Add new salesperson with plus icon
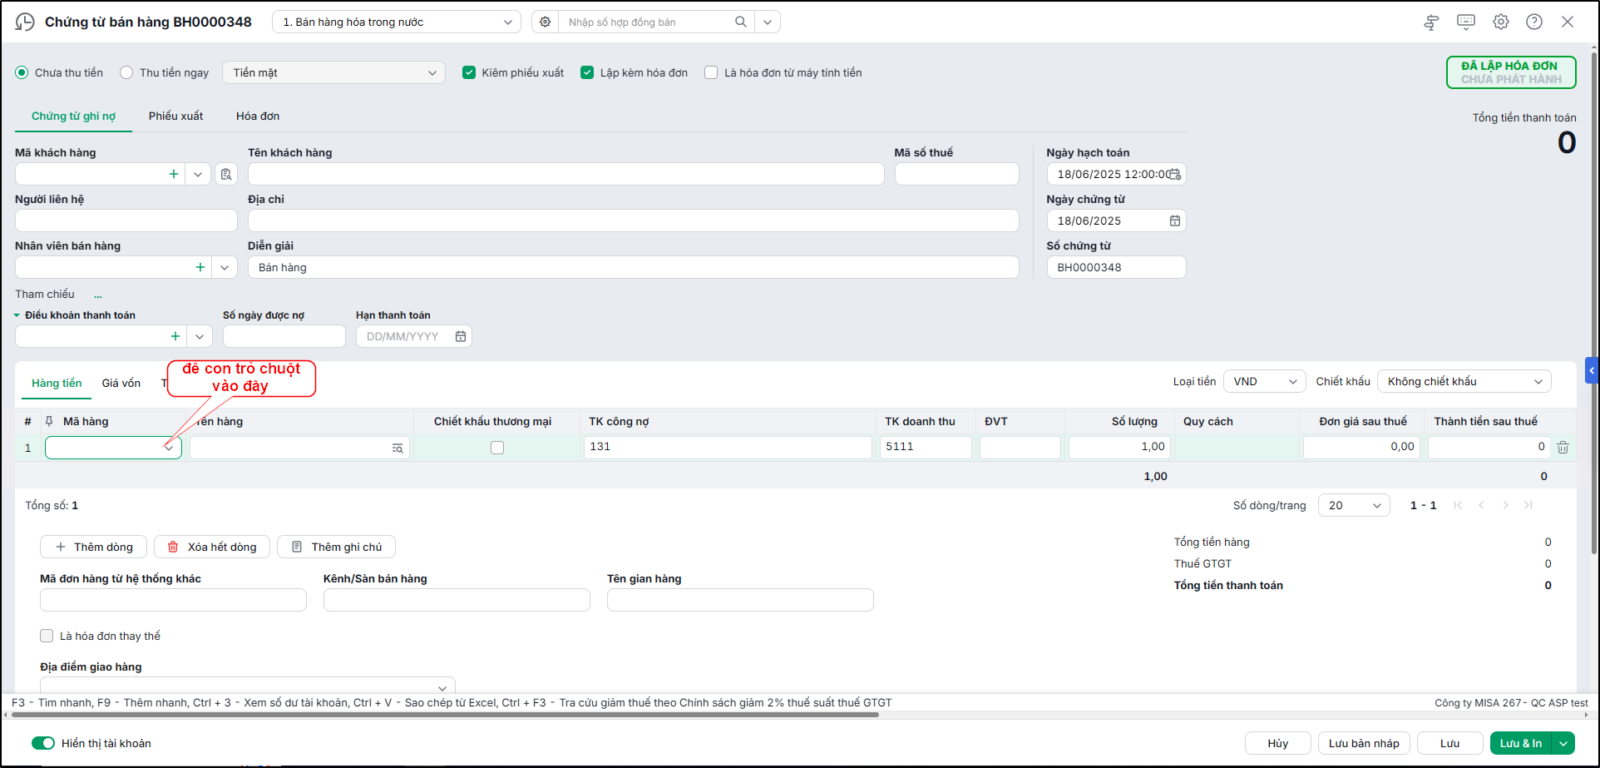Viewport: 1600px width, 768px height. pos(200,267)
